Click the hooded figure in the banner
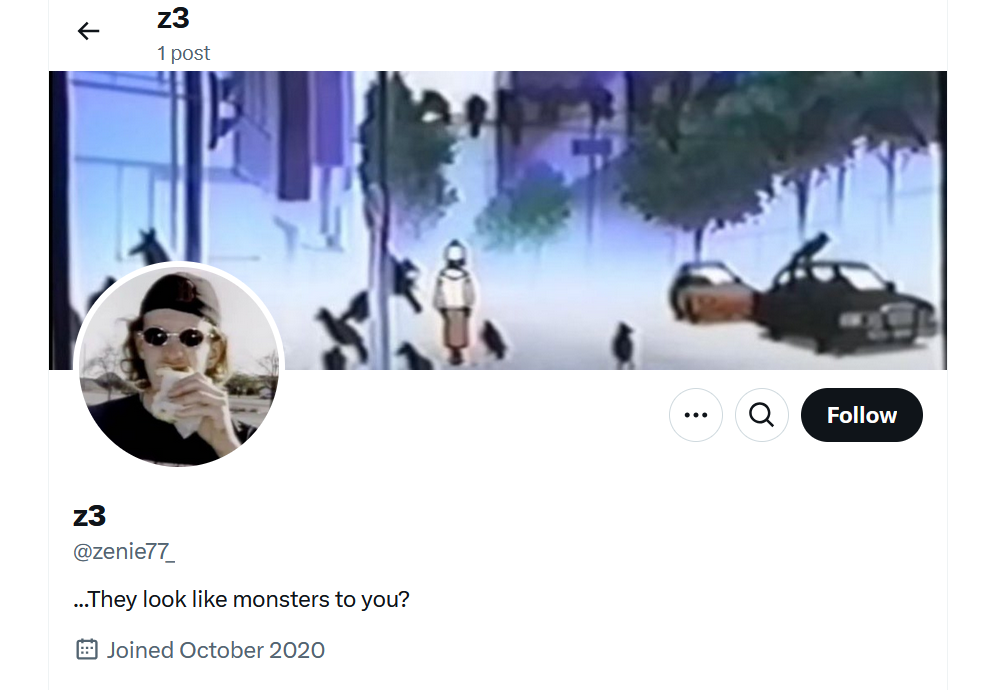Screen dimensions: 986x690 pyautogui.click(x=455, y=301)
